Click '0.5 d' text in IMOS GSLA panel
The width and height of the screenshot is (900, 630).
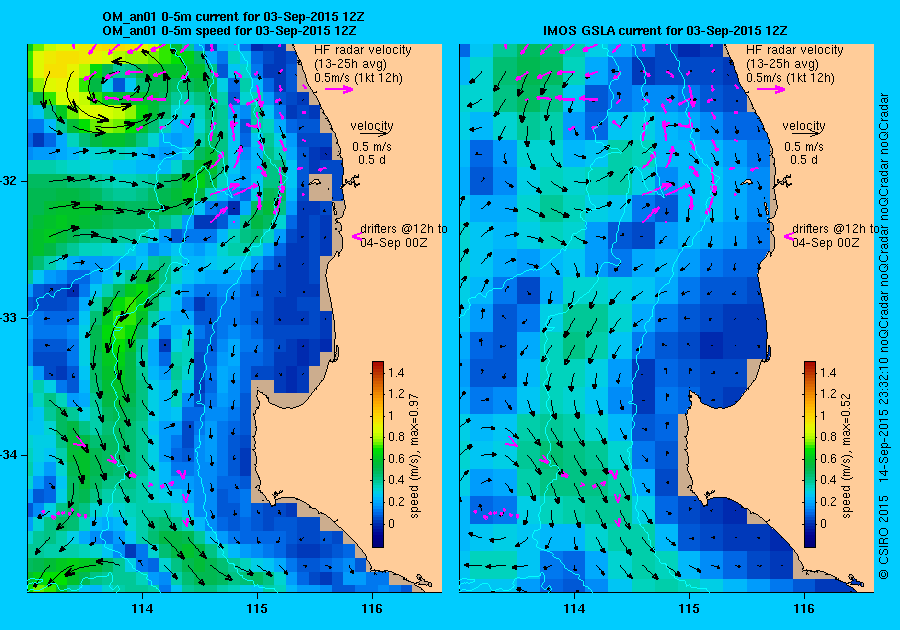pyautogui.click(x=804, y=160)
